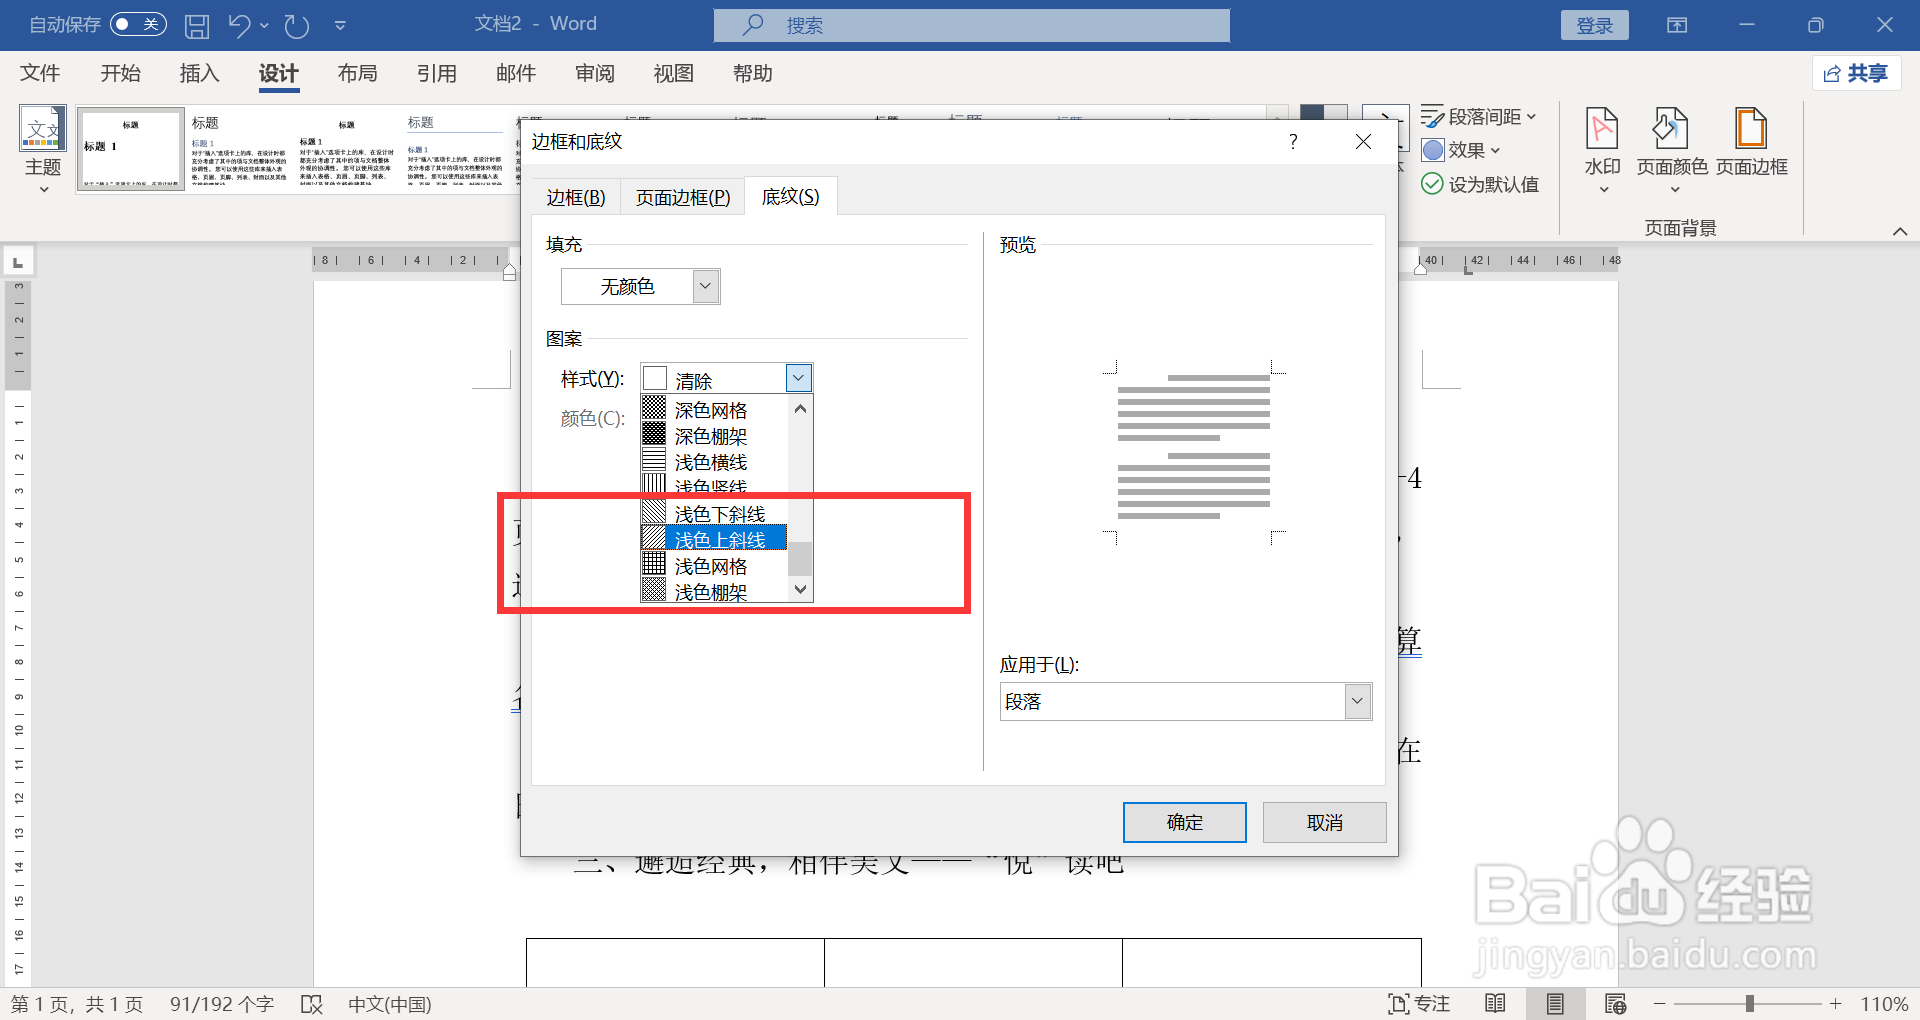This screenshot has width=1920, height=1020.
Task: Select the first document style thumbnail
Action: (131, 149)
